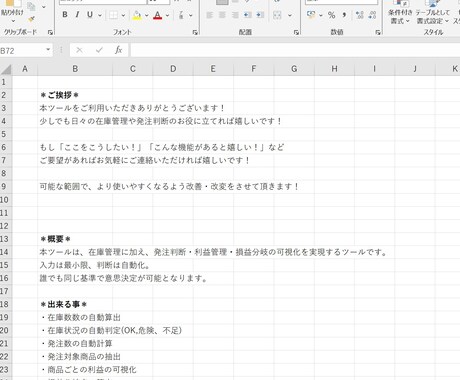The image size is (460, 380).
Task: Select the cell starting もし「ここをこうしたい！」
Action: (x=75, y=147)
